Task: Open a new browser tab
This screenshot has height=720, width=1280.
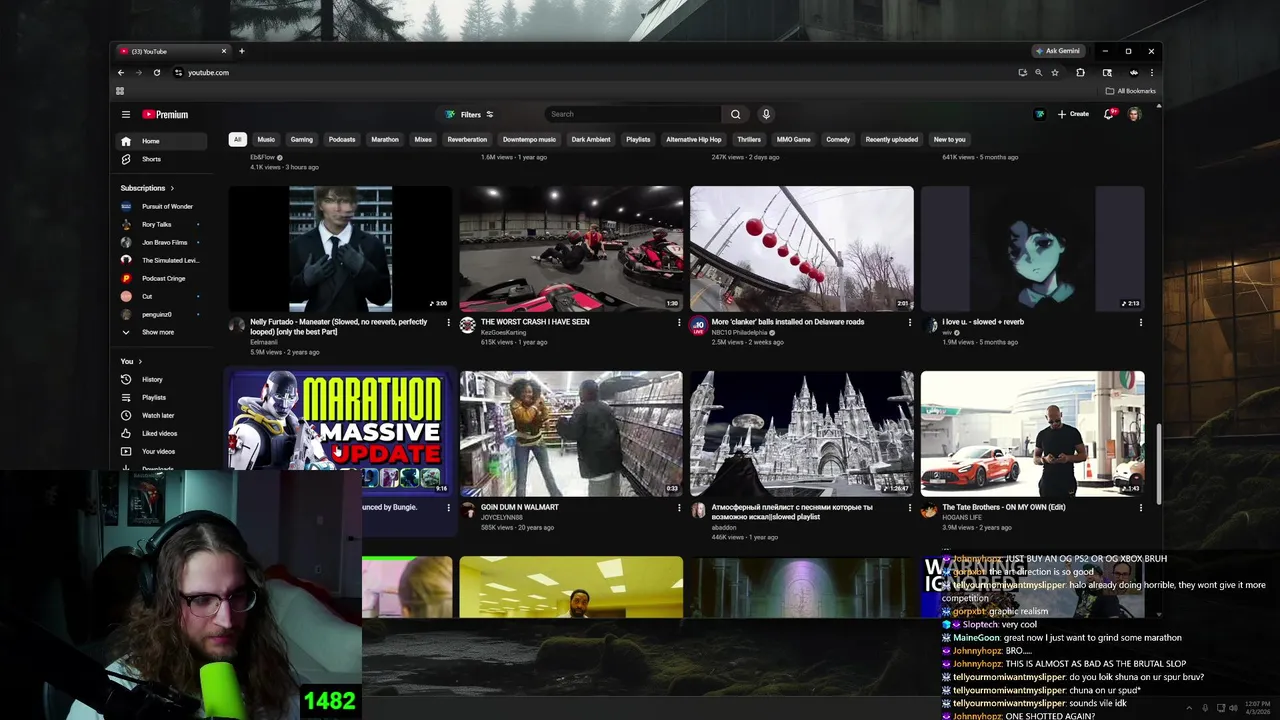Action: click(x=241, y=51)
